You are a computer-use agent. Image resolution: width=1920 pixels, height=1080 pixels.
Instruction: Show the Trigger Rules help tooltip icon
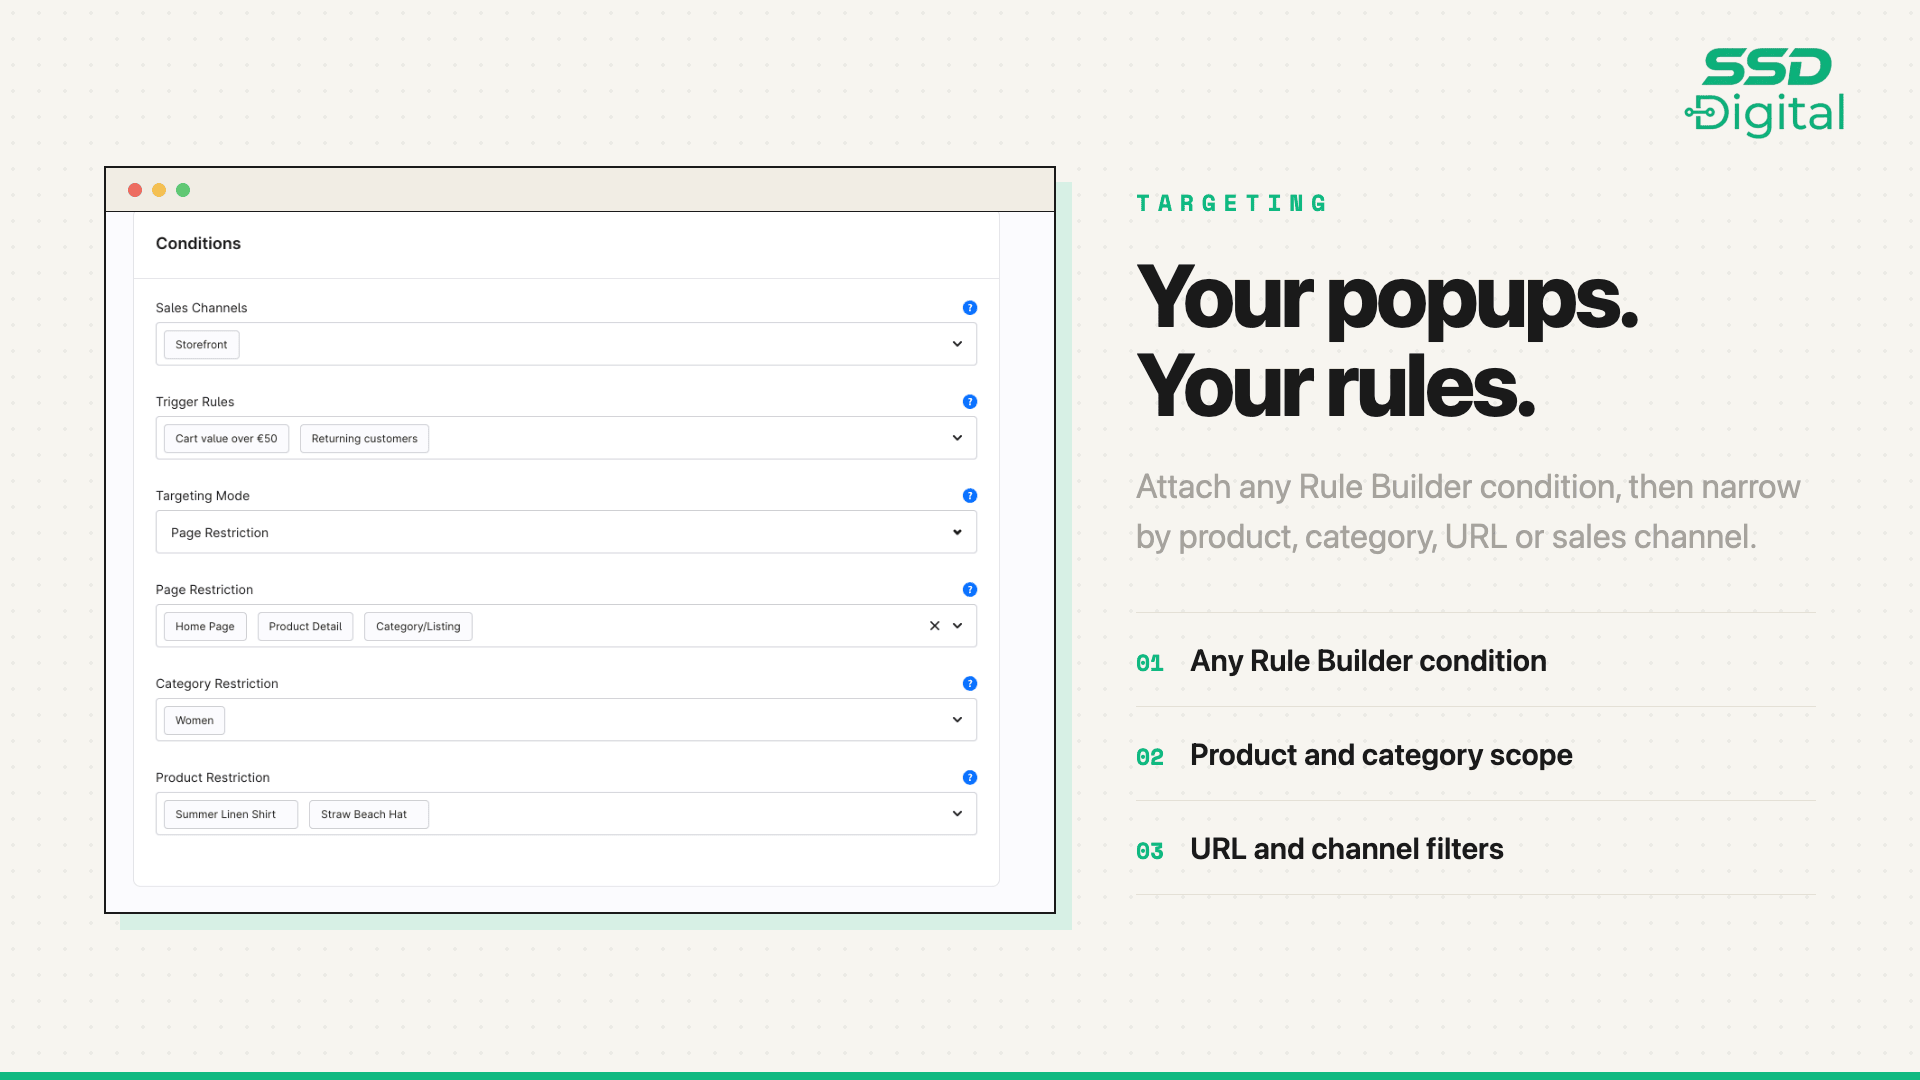point(969,402)
